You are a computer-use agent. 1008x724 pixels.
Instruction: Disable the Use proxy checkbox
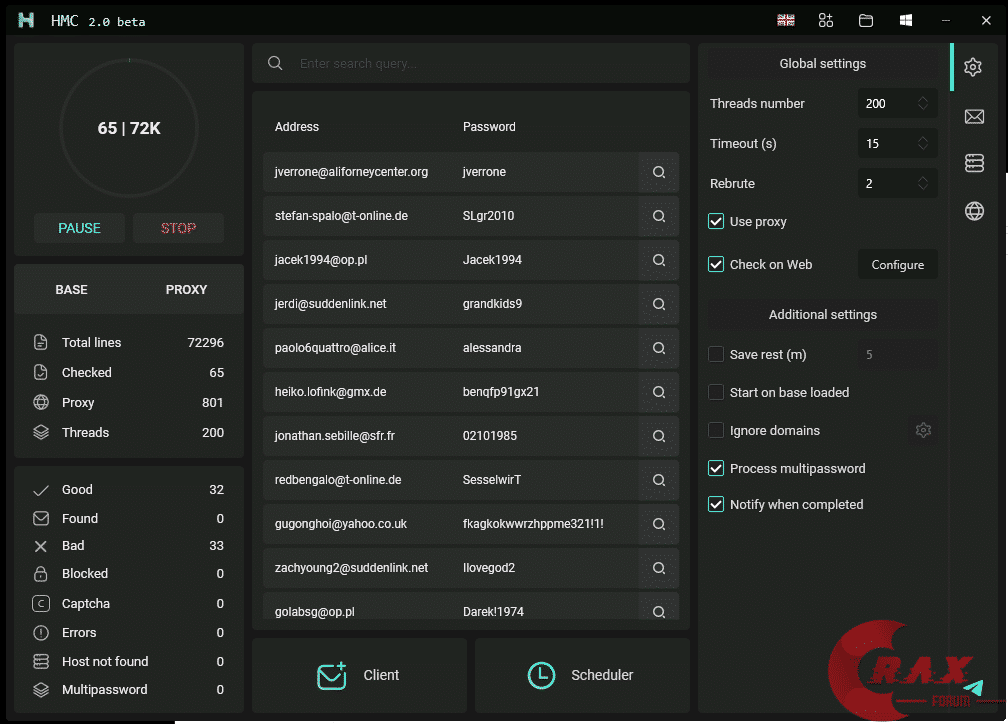[x=716, y=221]
